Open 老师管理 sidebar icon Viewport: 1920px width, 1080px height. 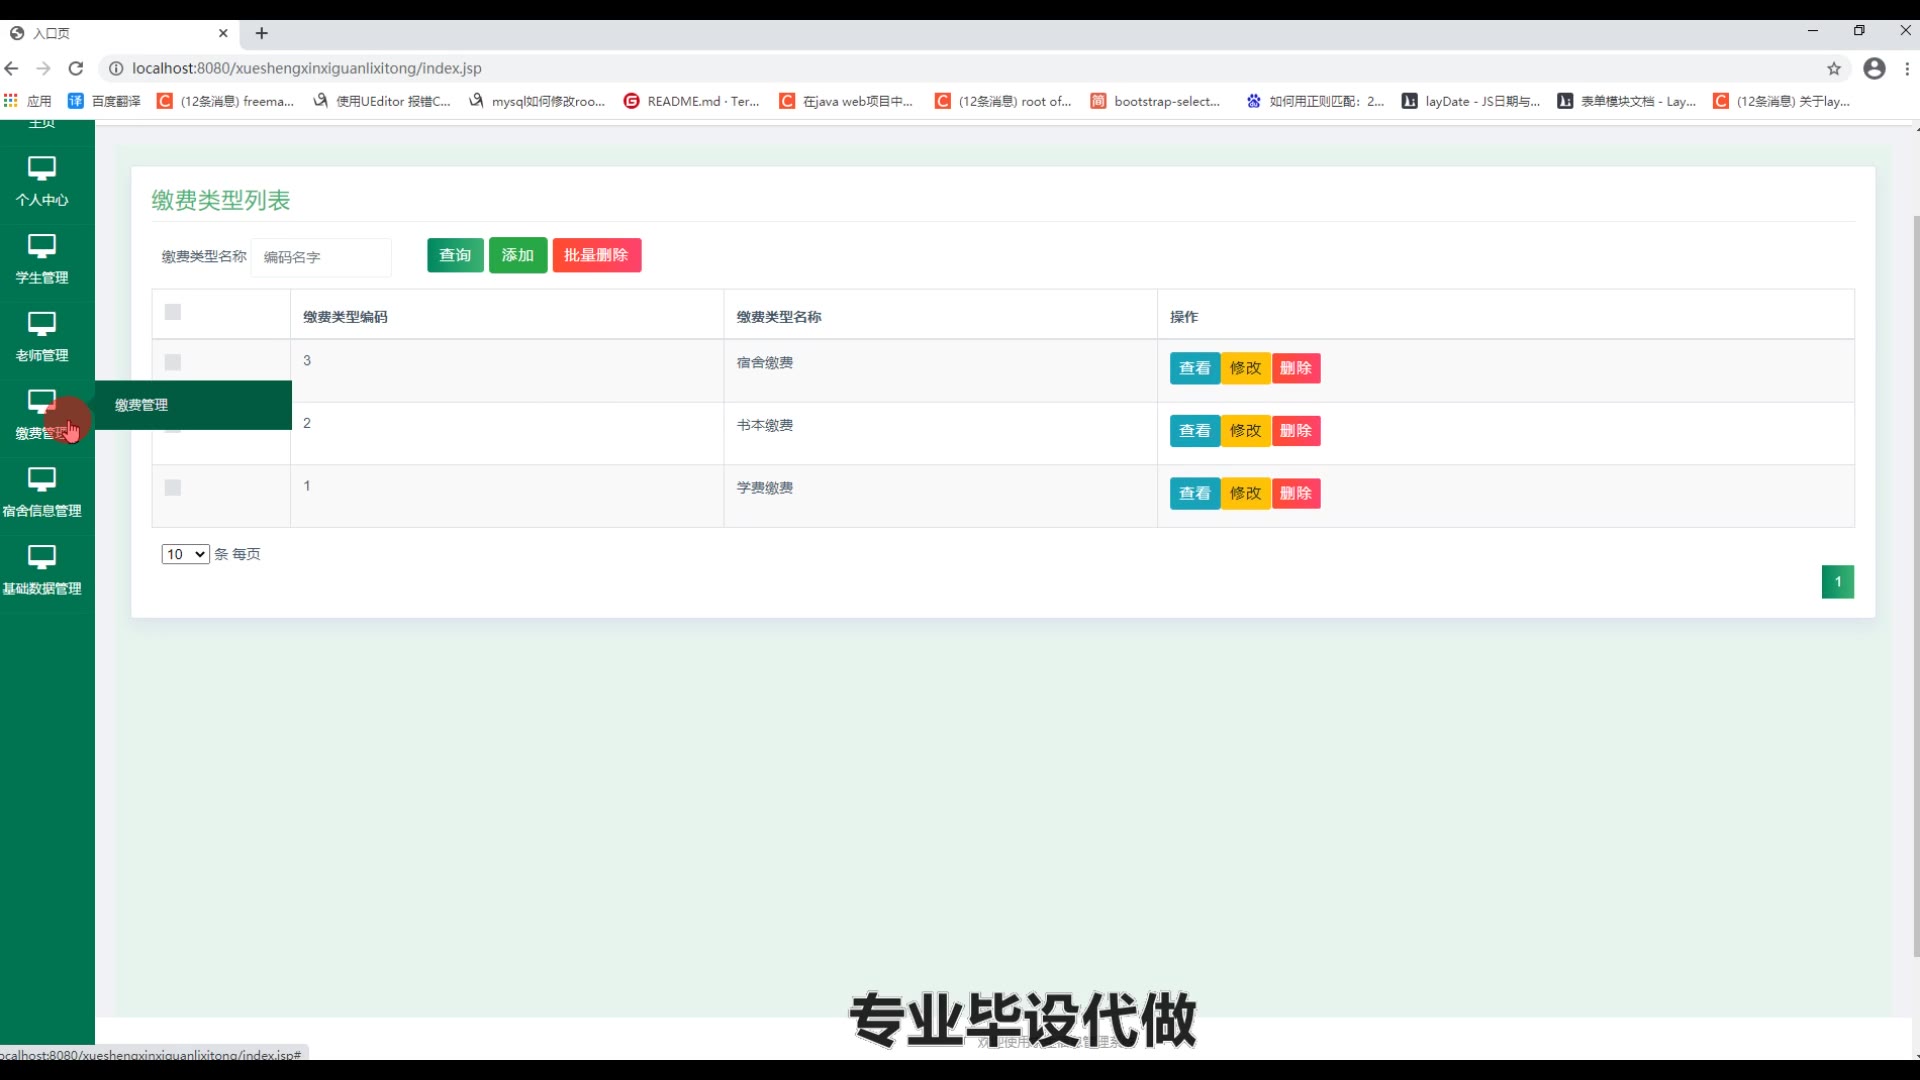(41, 324)
